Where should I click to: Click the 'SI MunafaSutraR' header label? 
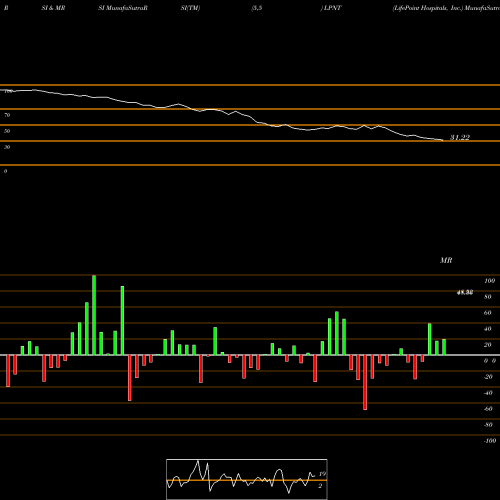point(123,8)
